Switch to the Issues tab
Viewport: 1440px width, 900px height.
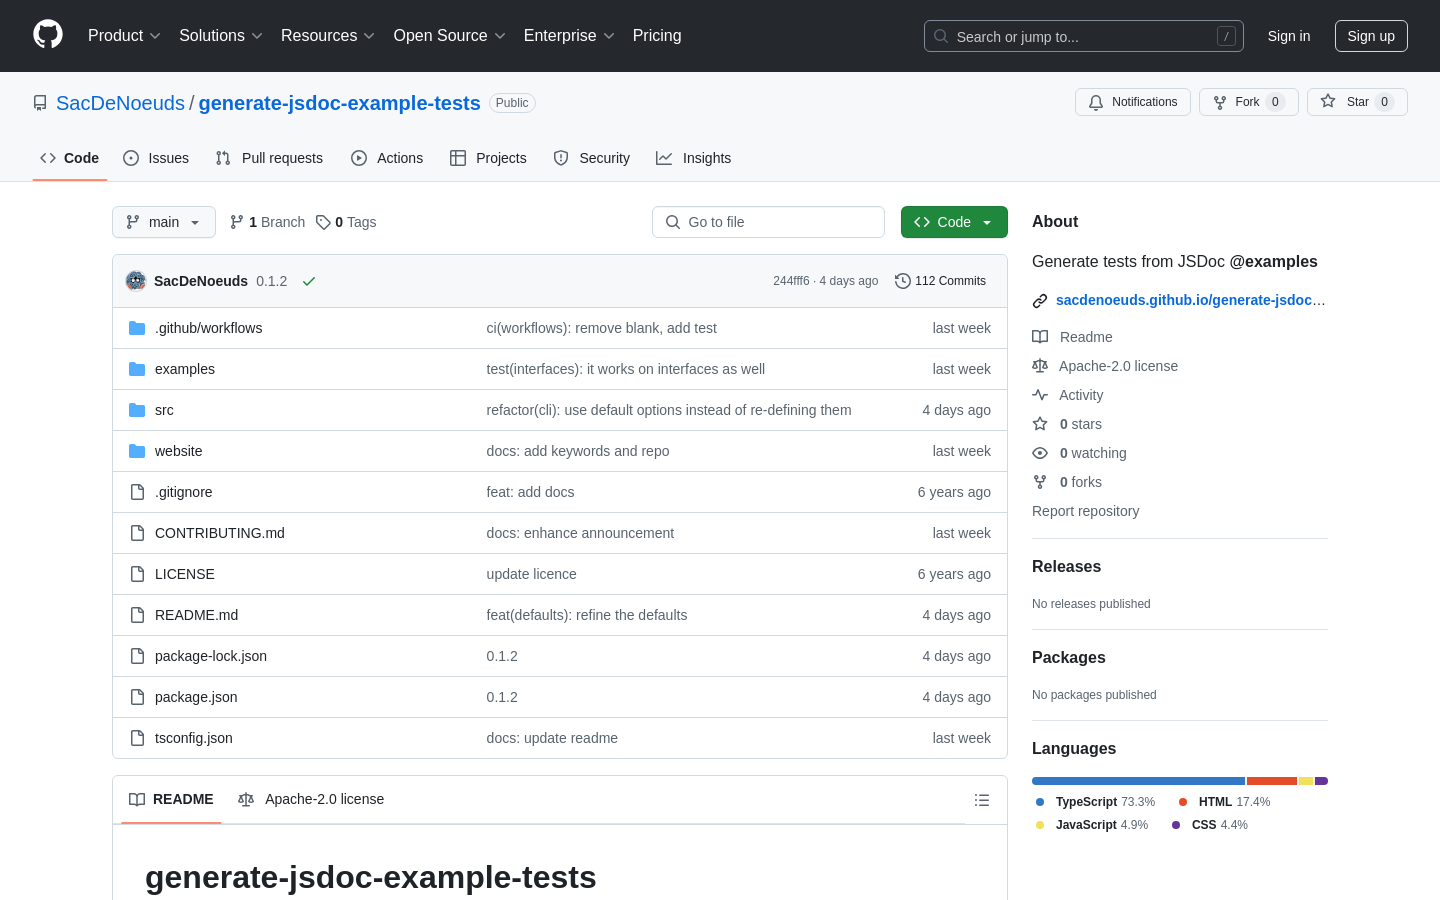(156, 158)
